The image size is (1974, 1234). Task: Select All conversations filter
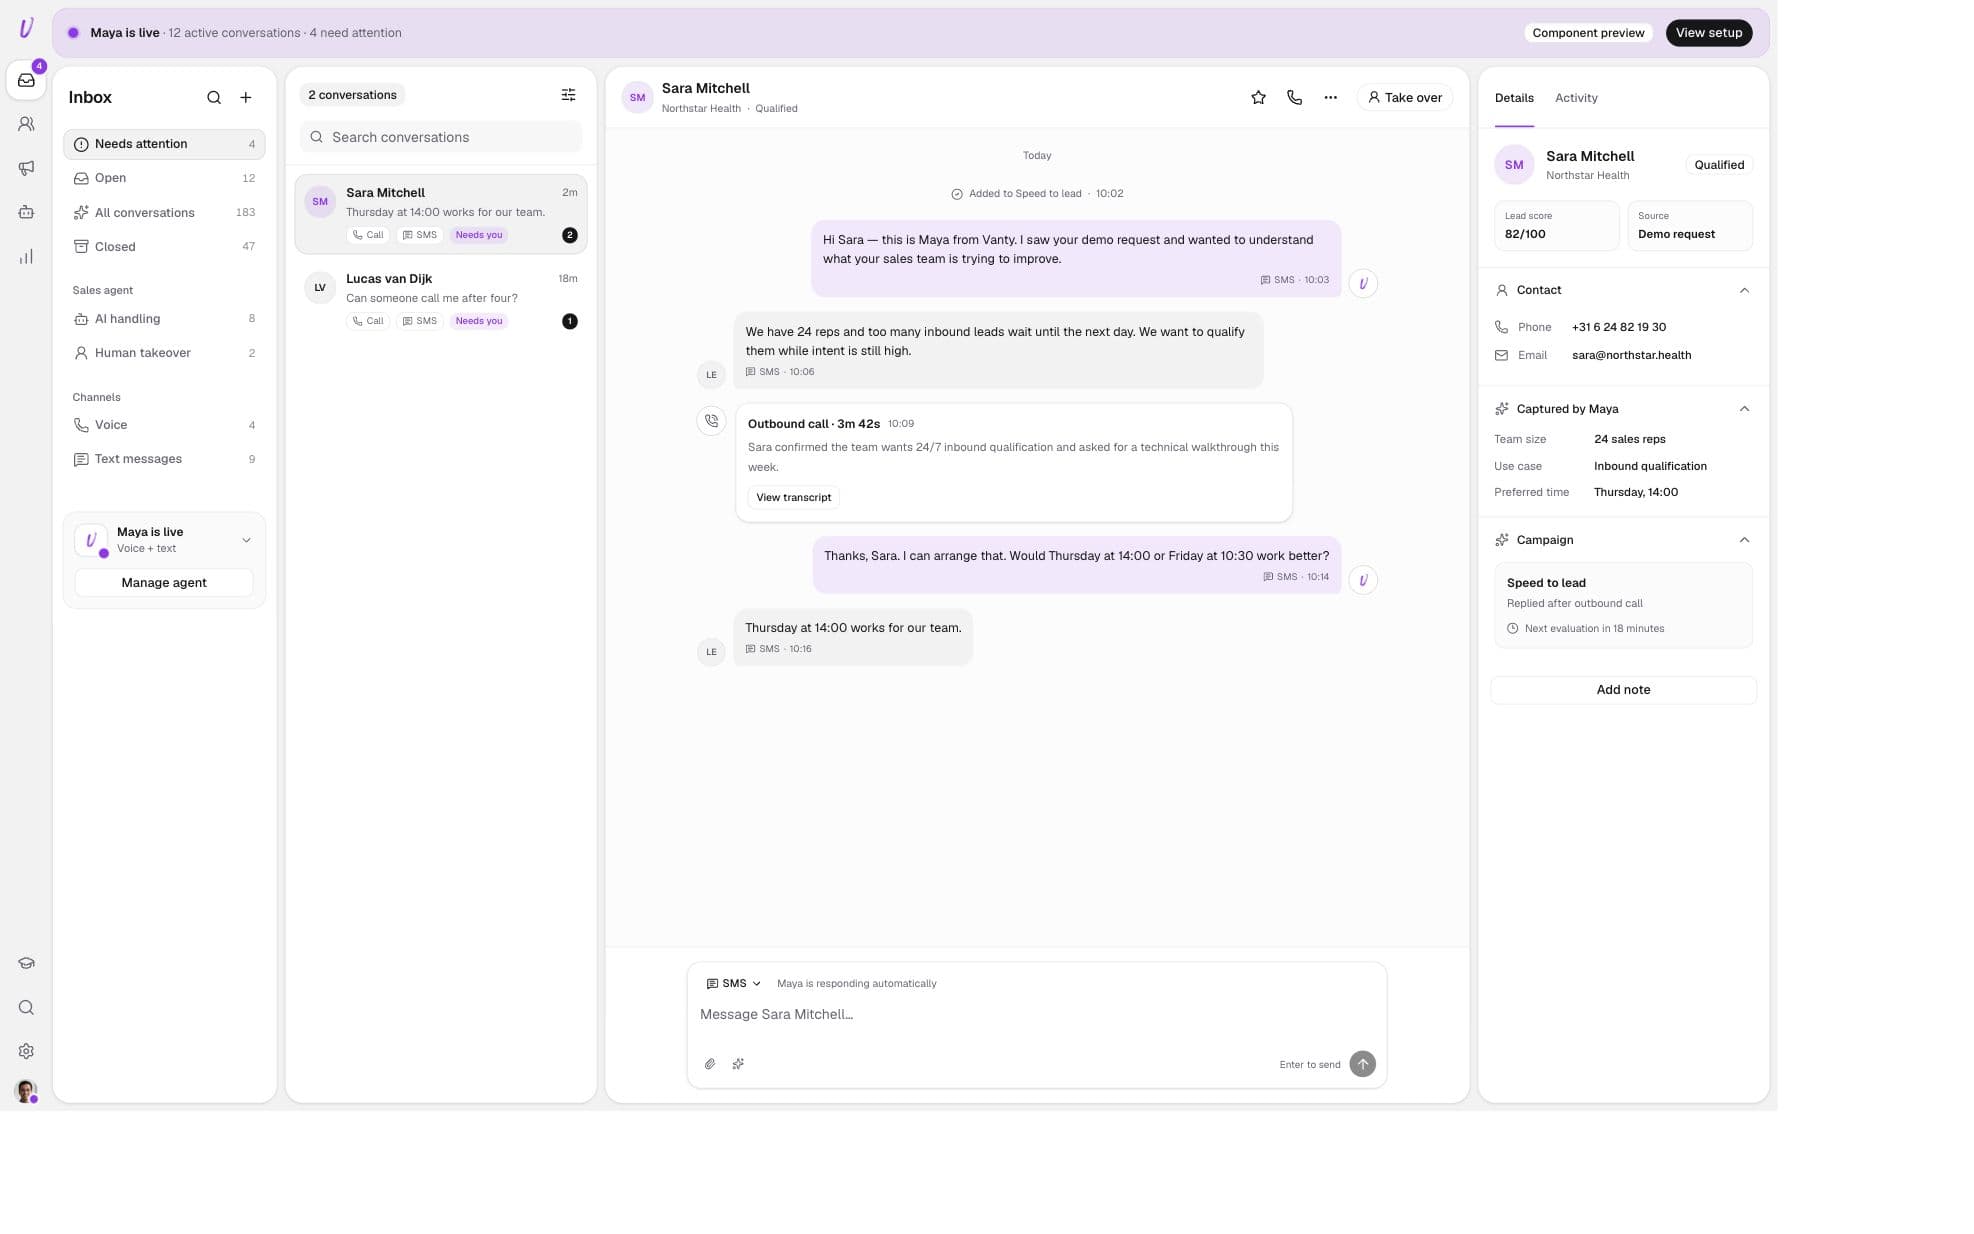(x=164, y=212)
